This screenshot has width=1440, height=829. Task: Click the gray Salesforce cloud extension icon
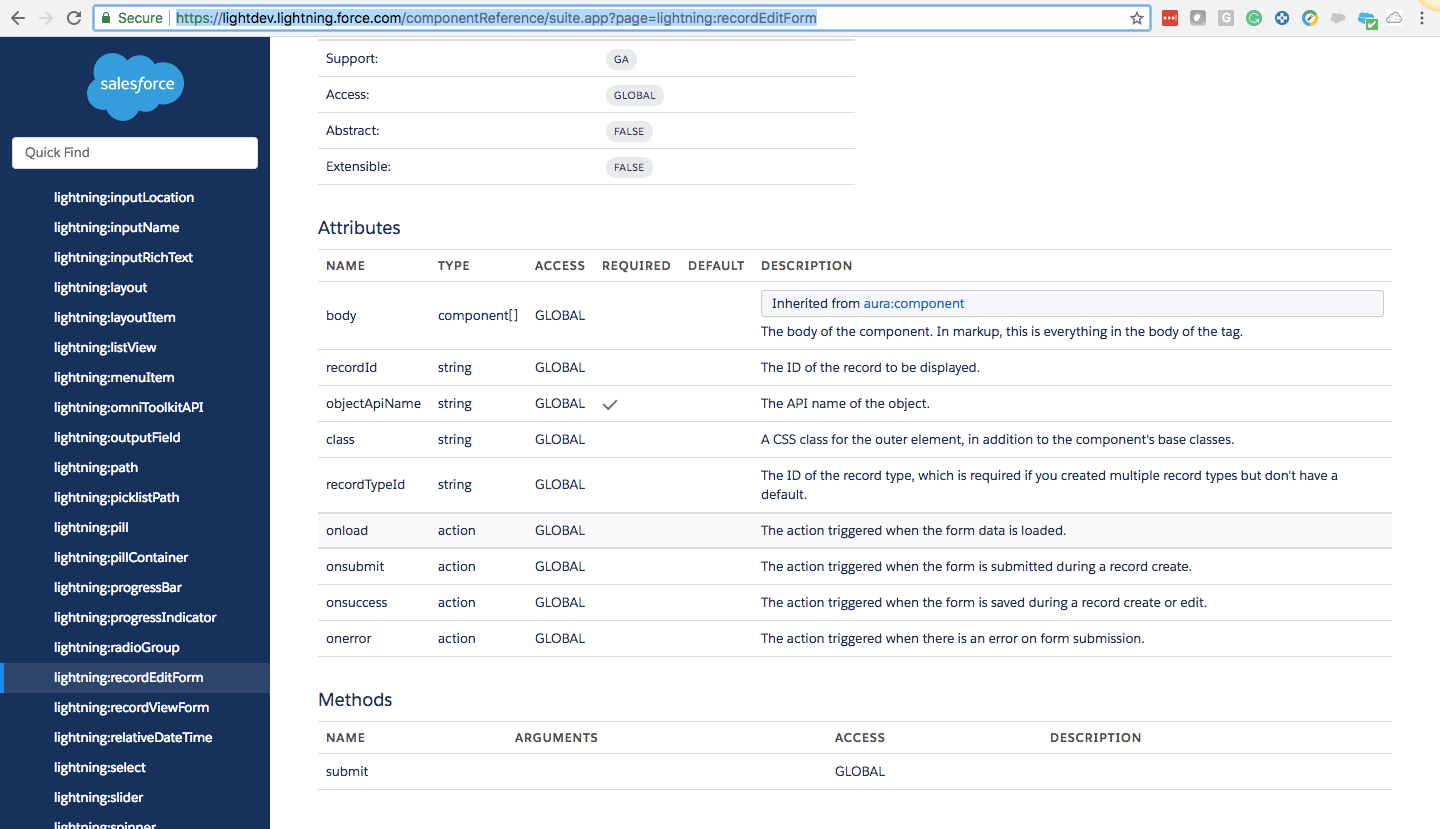1338,18
